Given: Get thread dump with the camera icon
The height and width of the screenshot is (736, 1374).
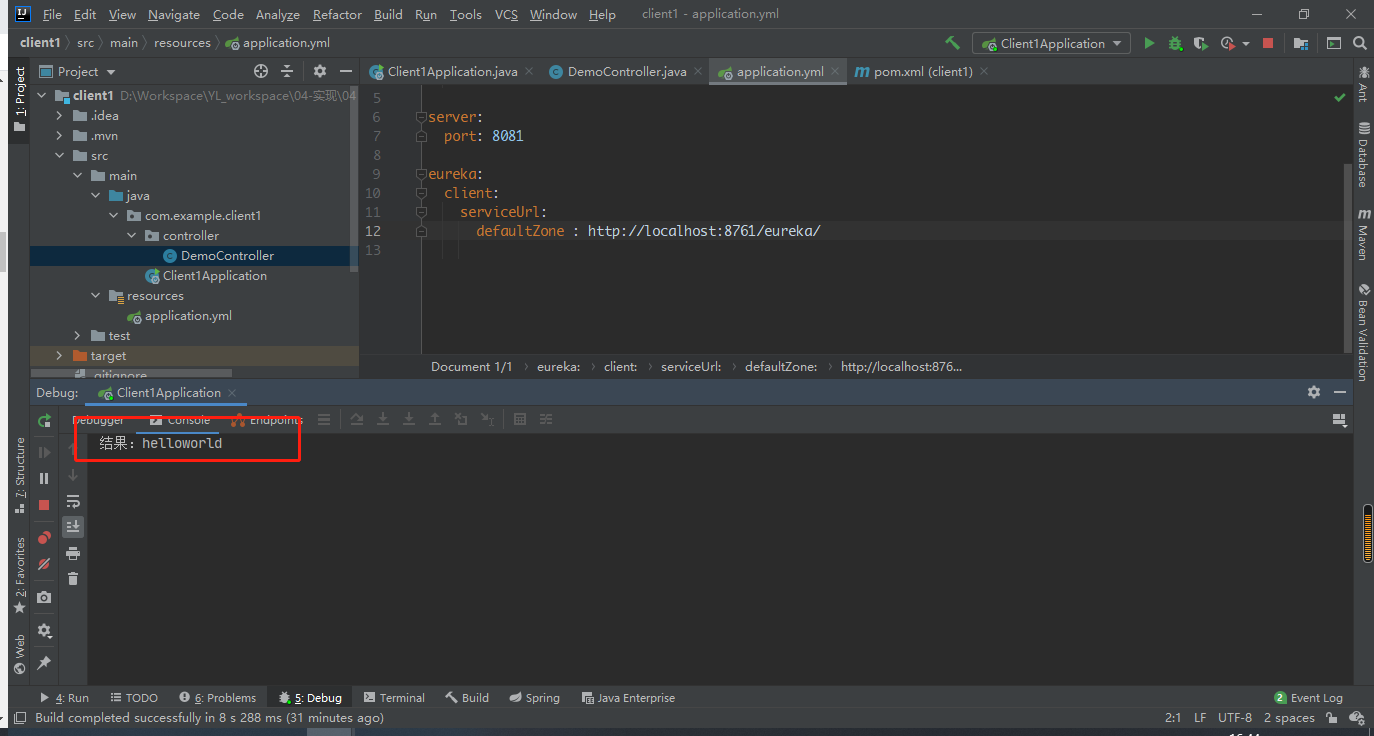Looking at the screenshot, I should click(x=44, y=597).
